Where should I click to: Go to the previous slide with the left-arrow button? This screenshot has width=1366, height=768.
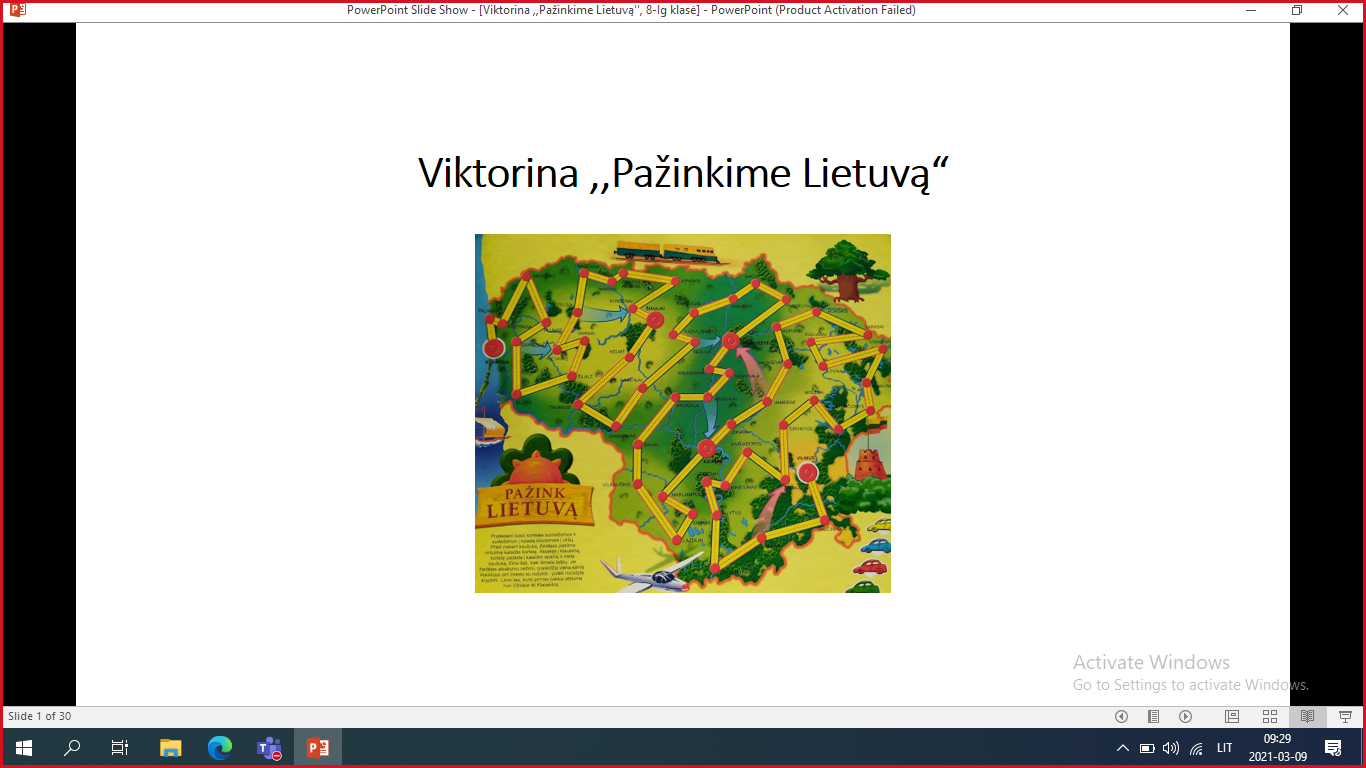pos(1121,716)
